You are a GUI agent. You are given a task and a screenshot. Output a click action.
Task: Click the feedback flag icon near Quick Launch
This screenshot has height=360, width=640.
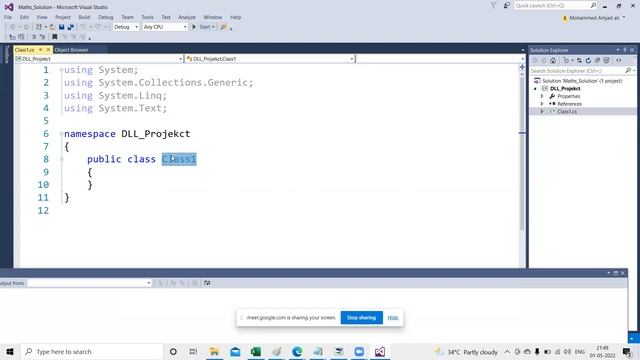click(x=507, y=5)
